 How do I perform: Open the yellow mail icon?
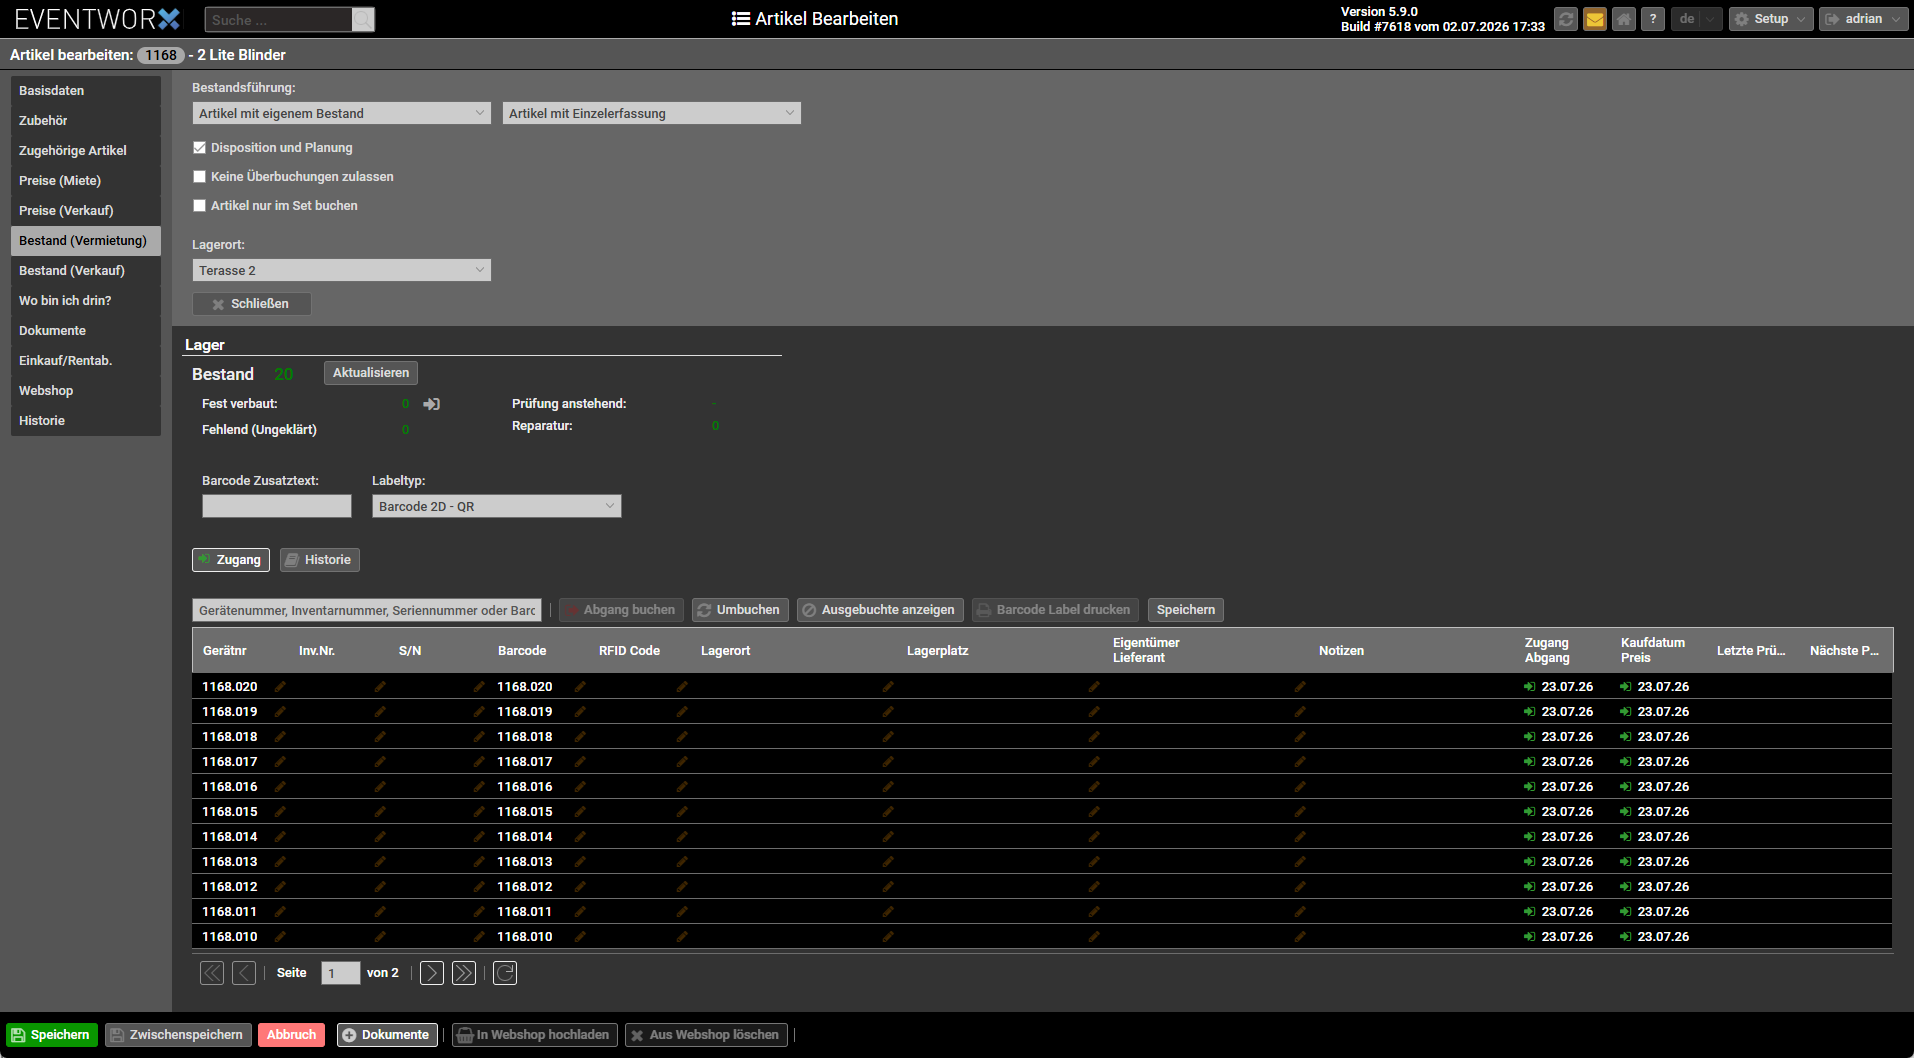pos(1595,19)
